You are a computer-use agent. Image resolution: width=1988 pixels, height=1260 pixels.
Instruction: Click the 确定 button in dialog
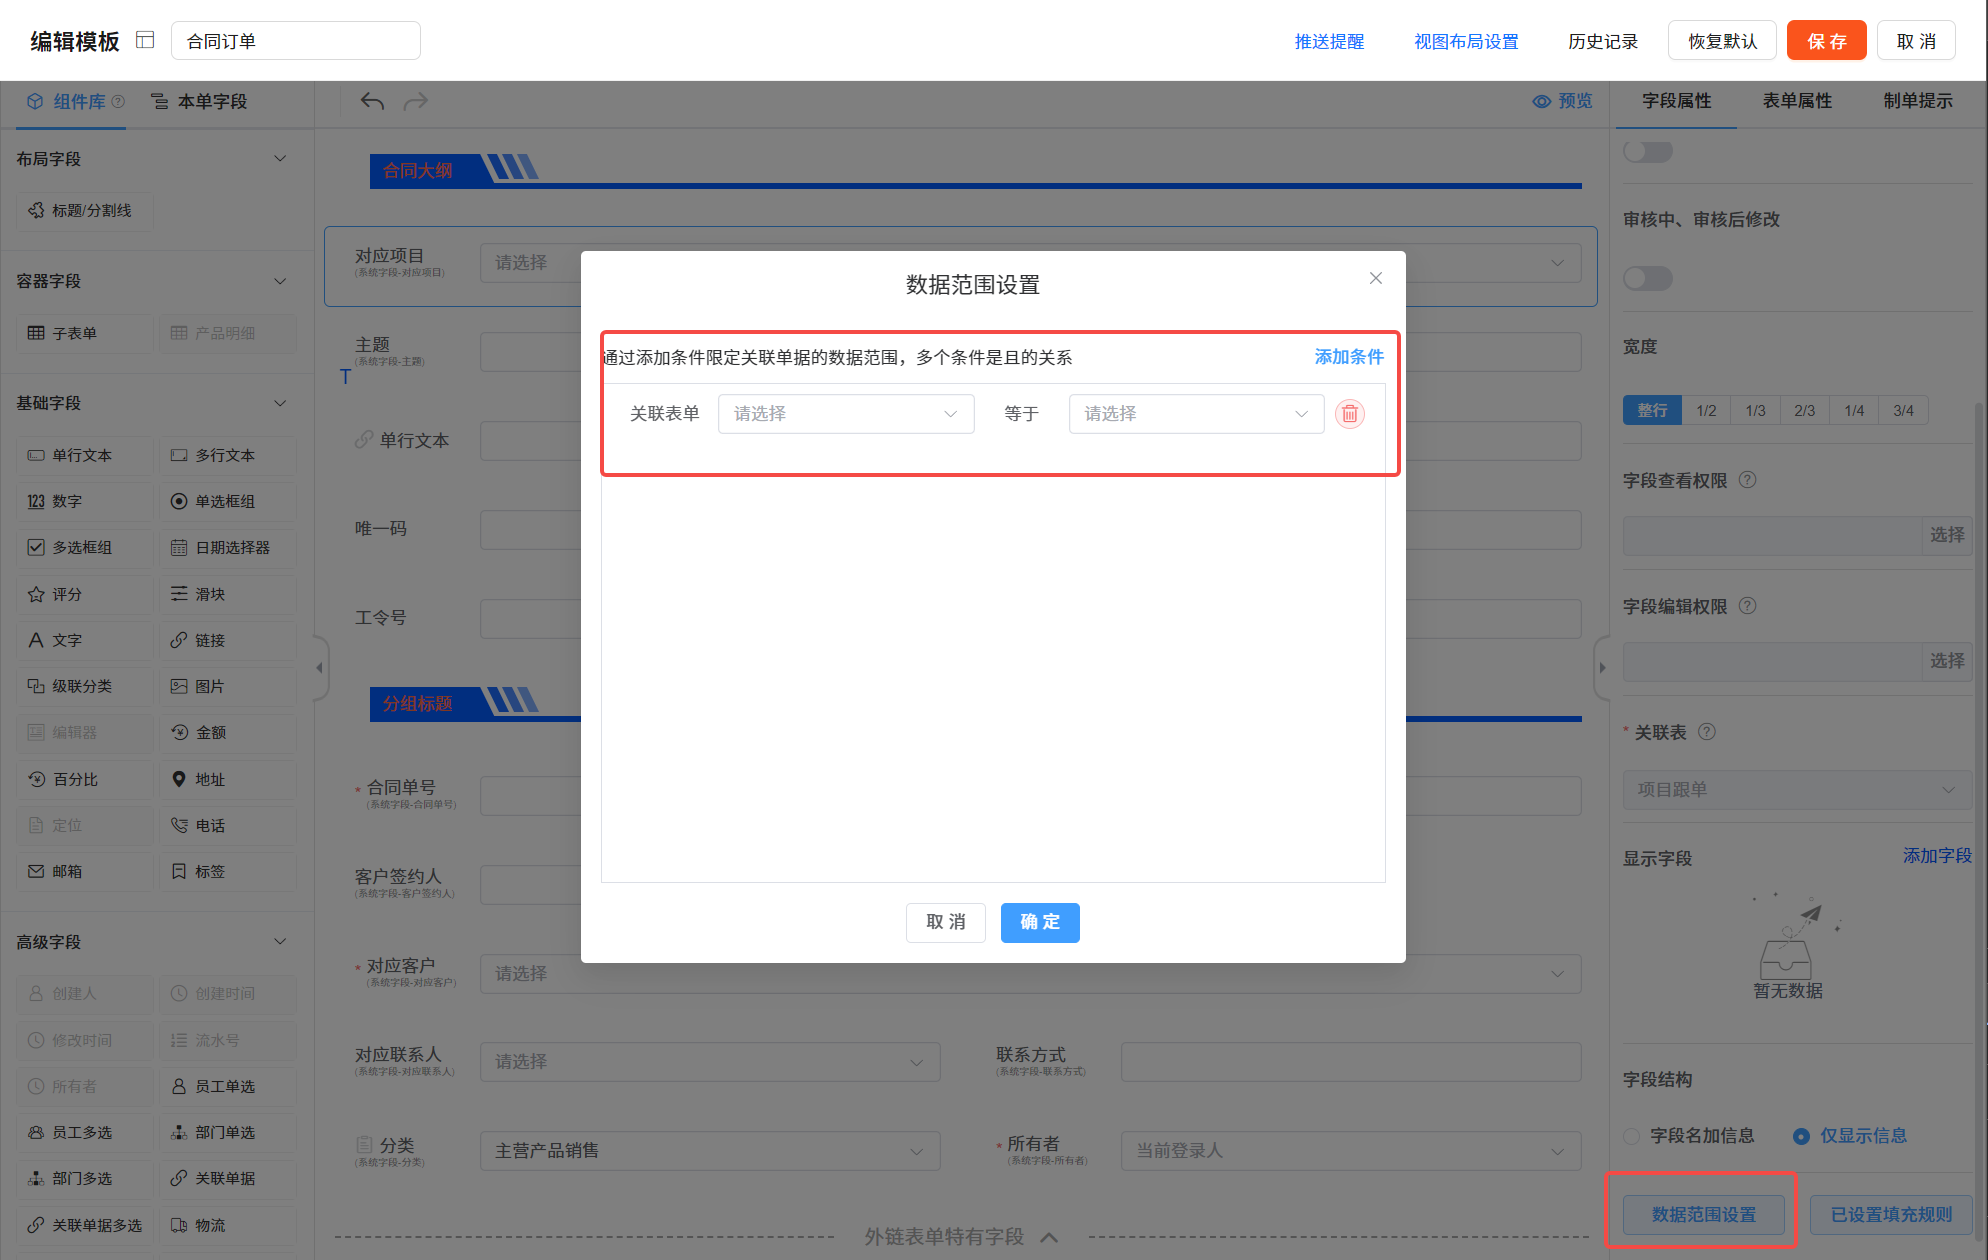click(1039, 922)
